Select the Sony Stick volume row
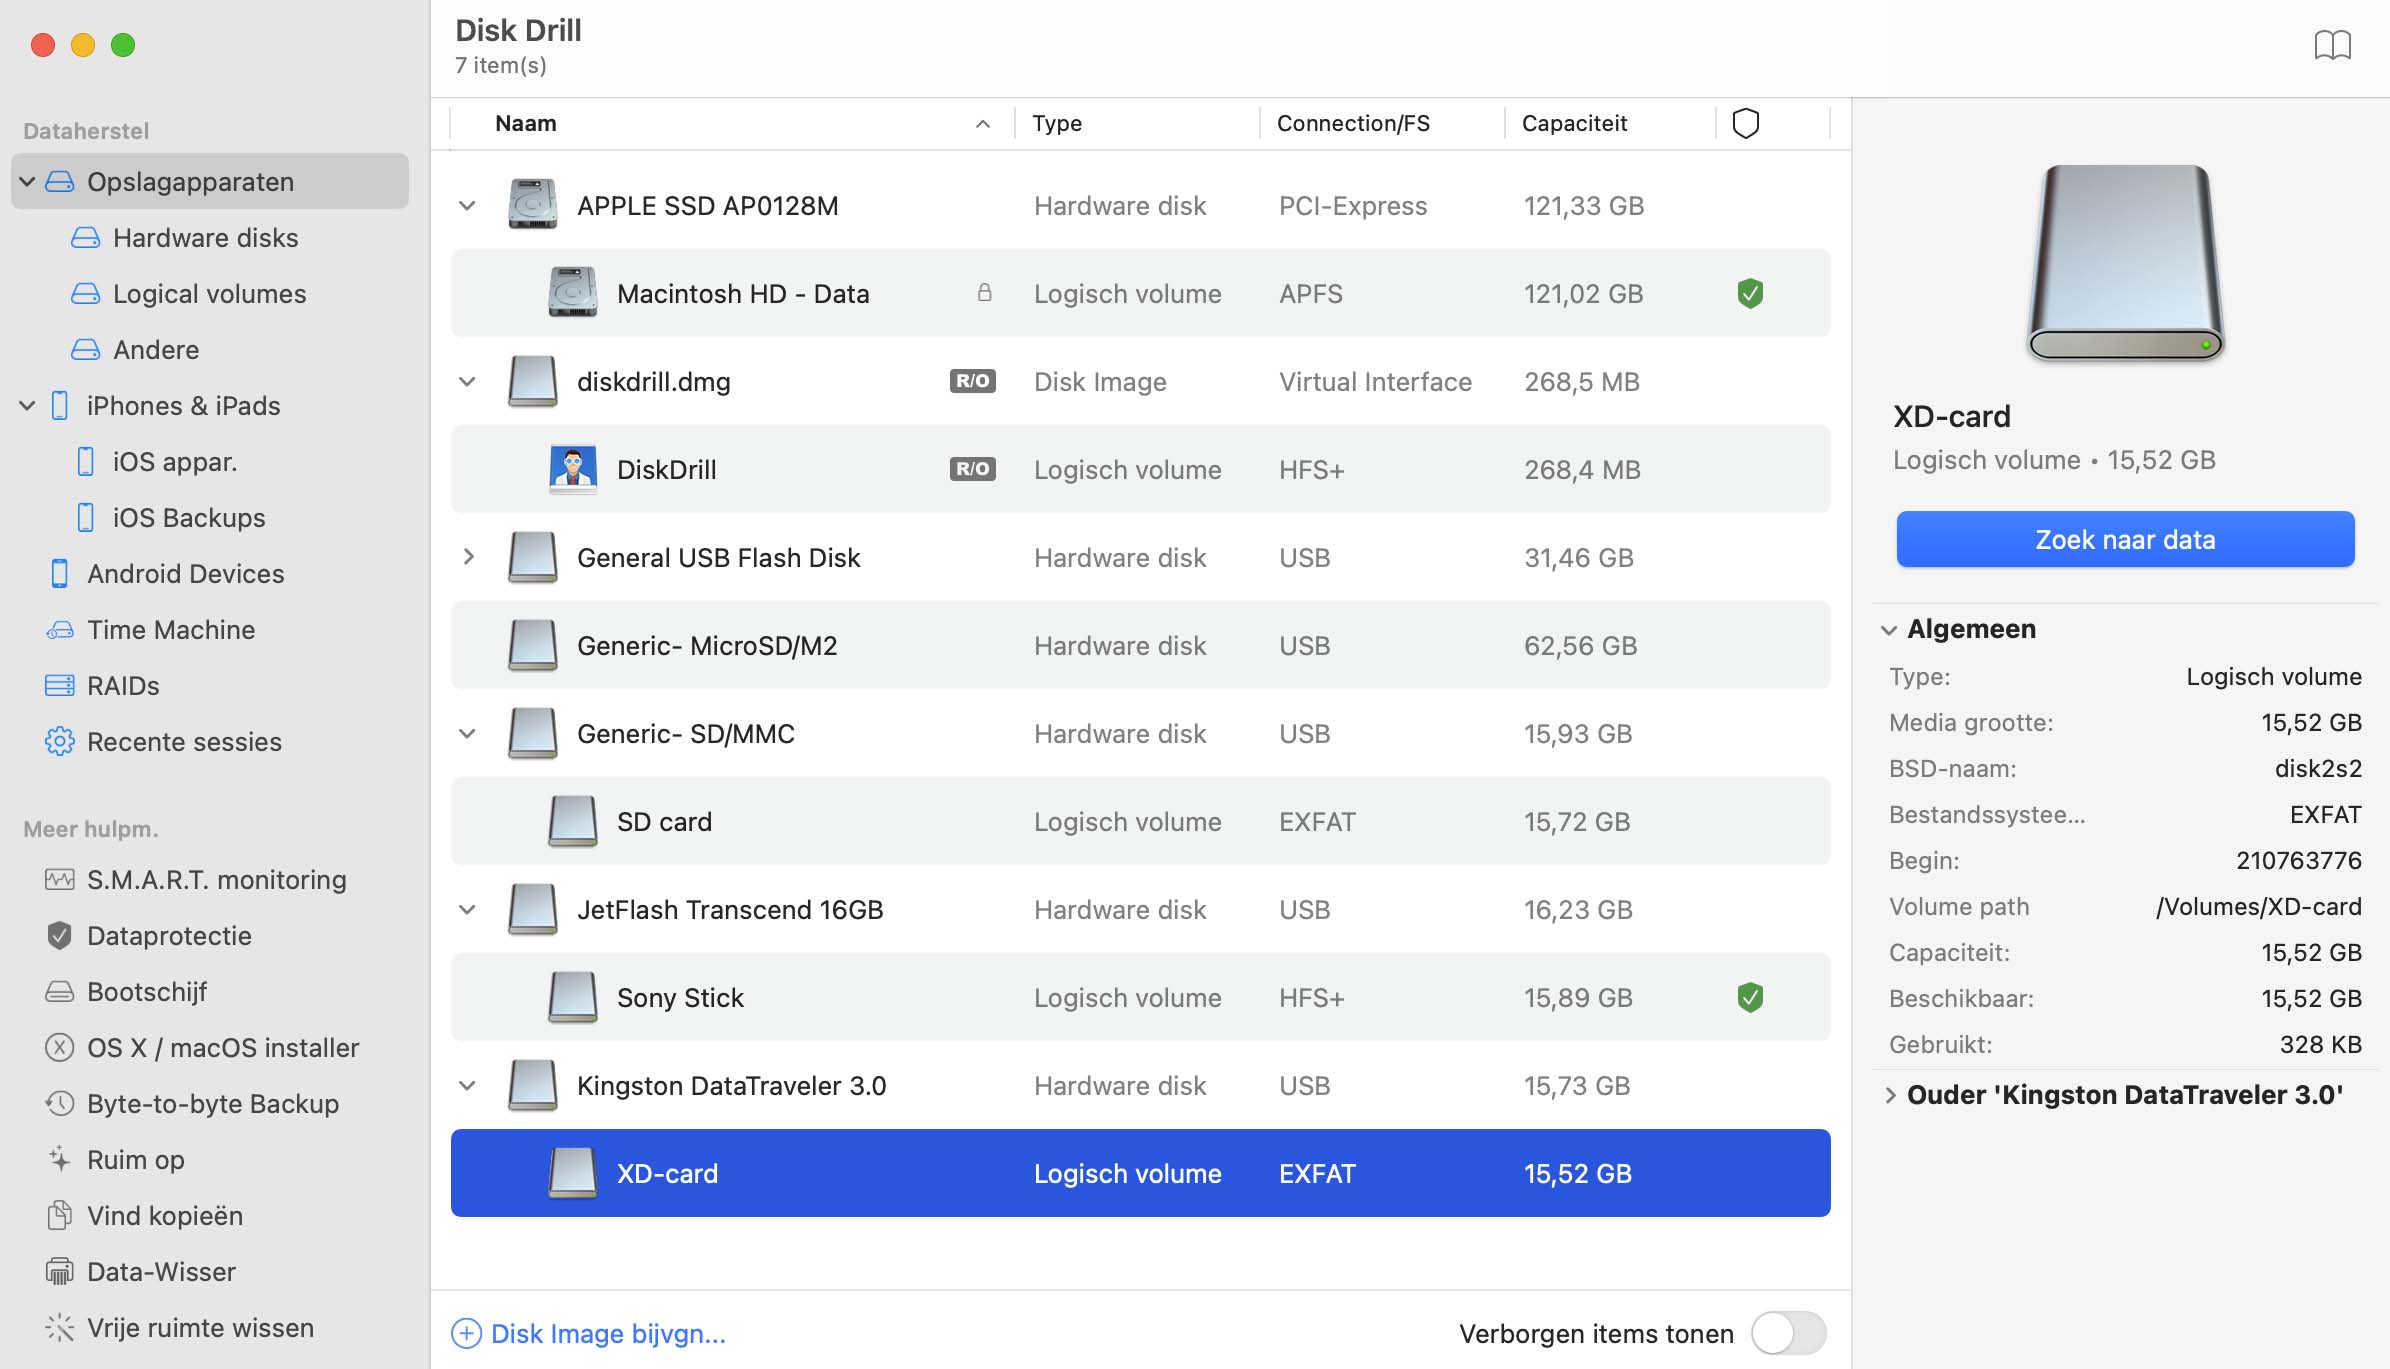Viewport: 2390px width, 1369px height. tap(1140, 997)
